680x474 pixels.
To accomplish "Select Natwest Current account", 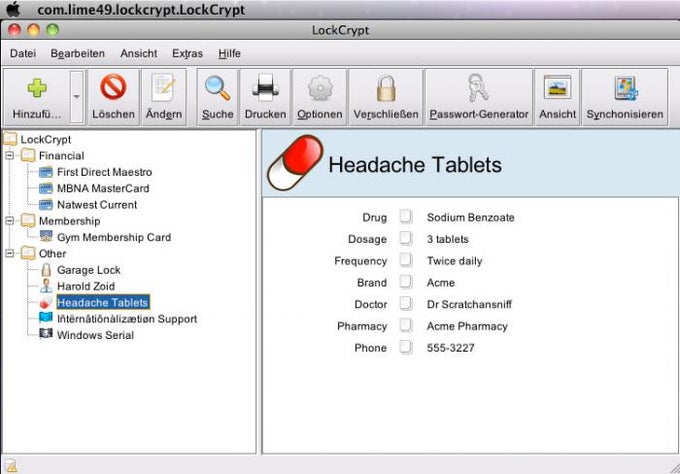I will coord(97,205).
